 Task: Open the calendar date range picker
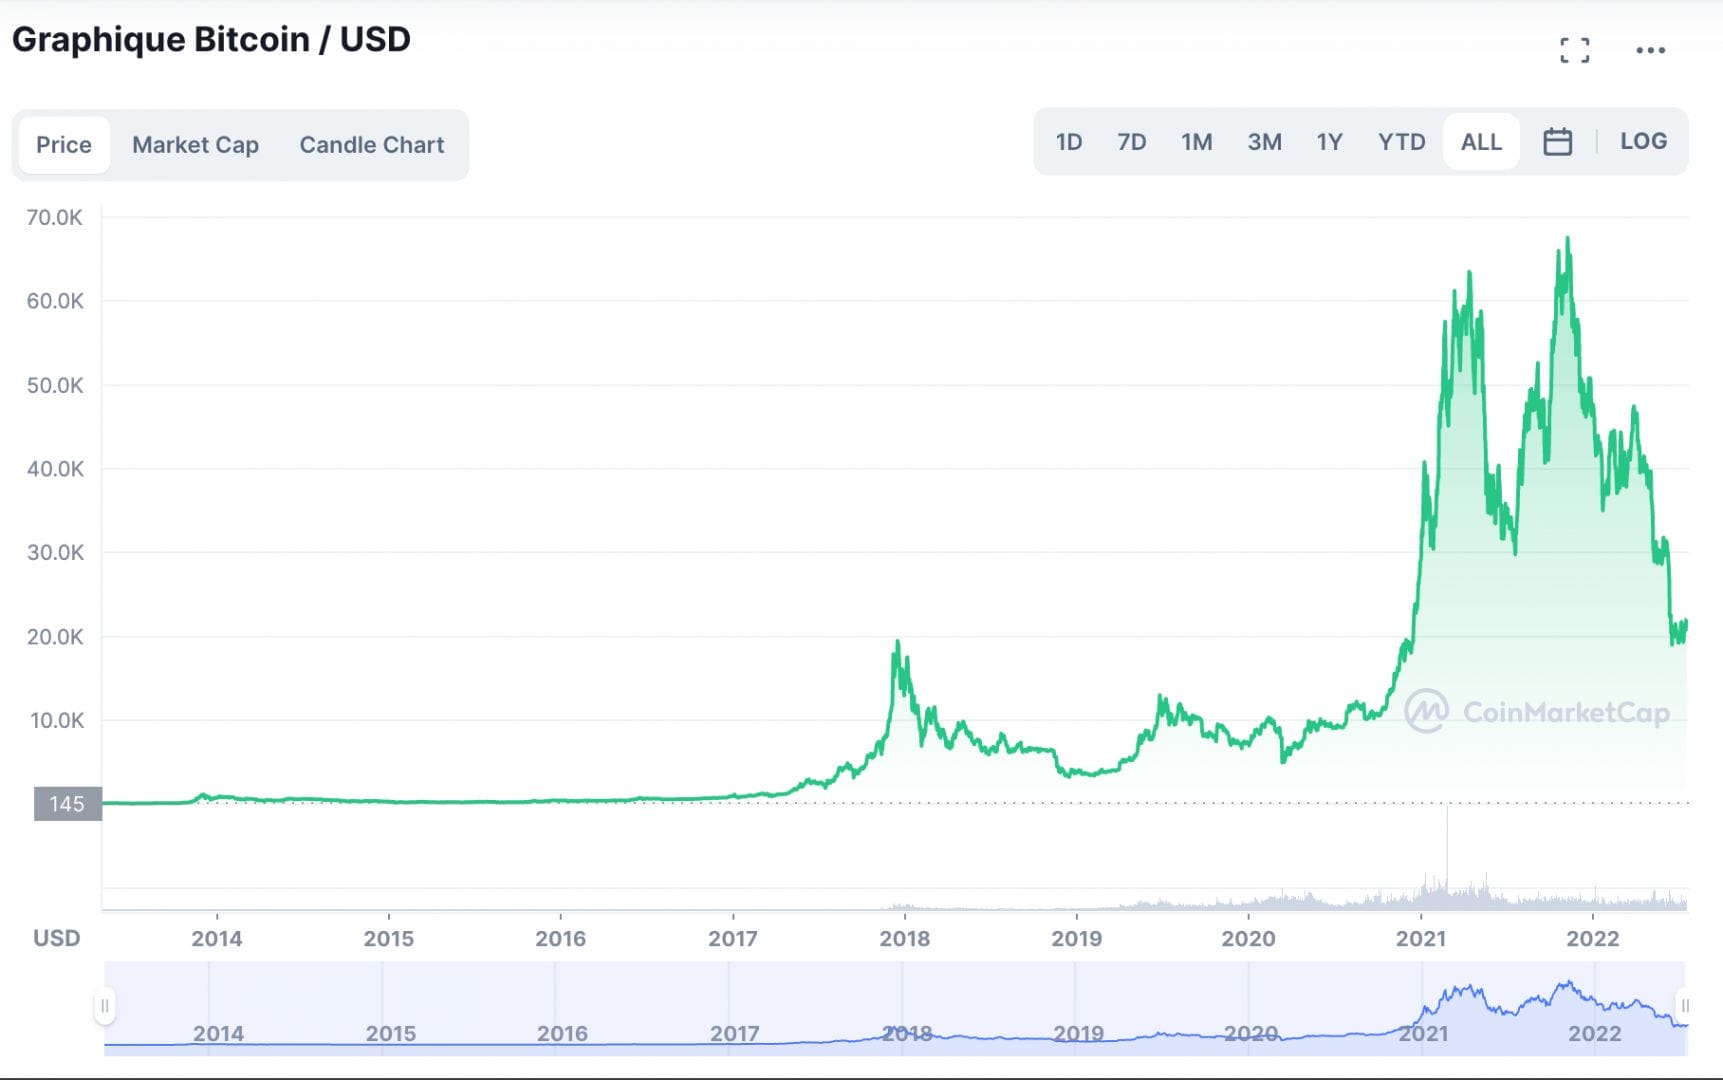click(1557, 141)
